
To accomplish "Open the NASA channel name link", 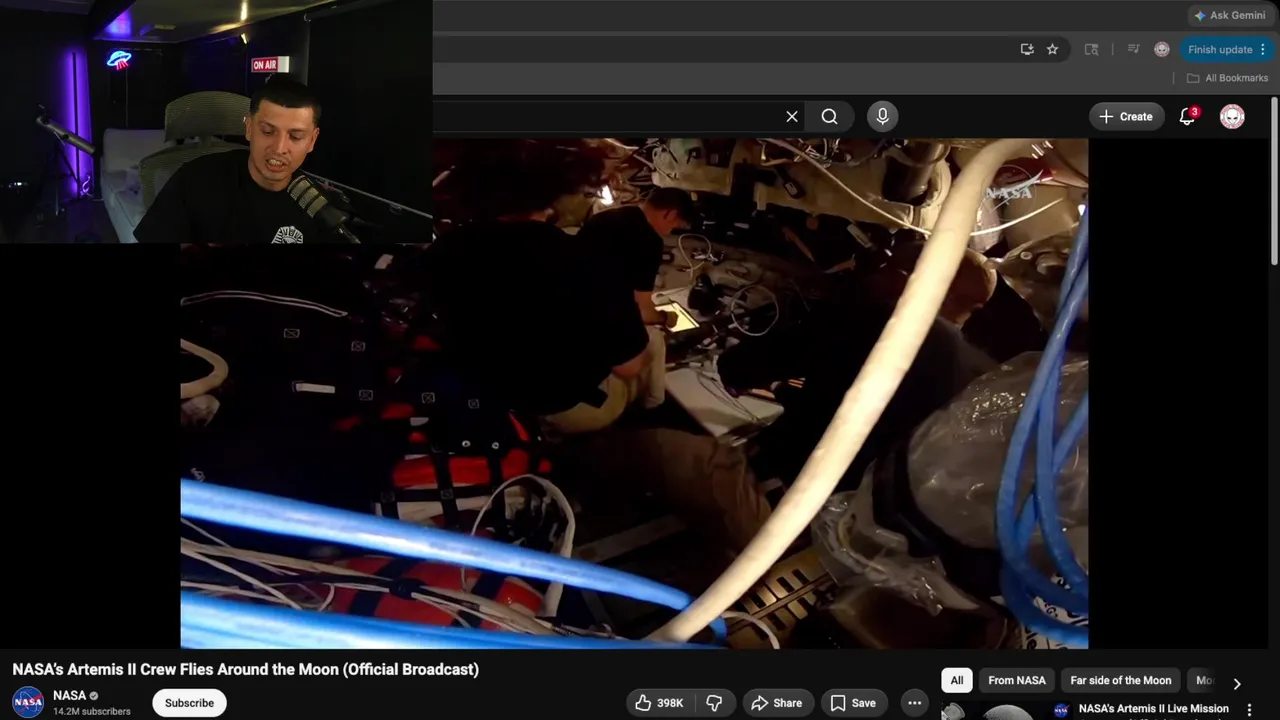I will point(69,696).
